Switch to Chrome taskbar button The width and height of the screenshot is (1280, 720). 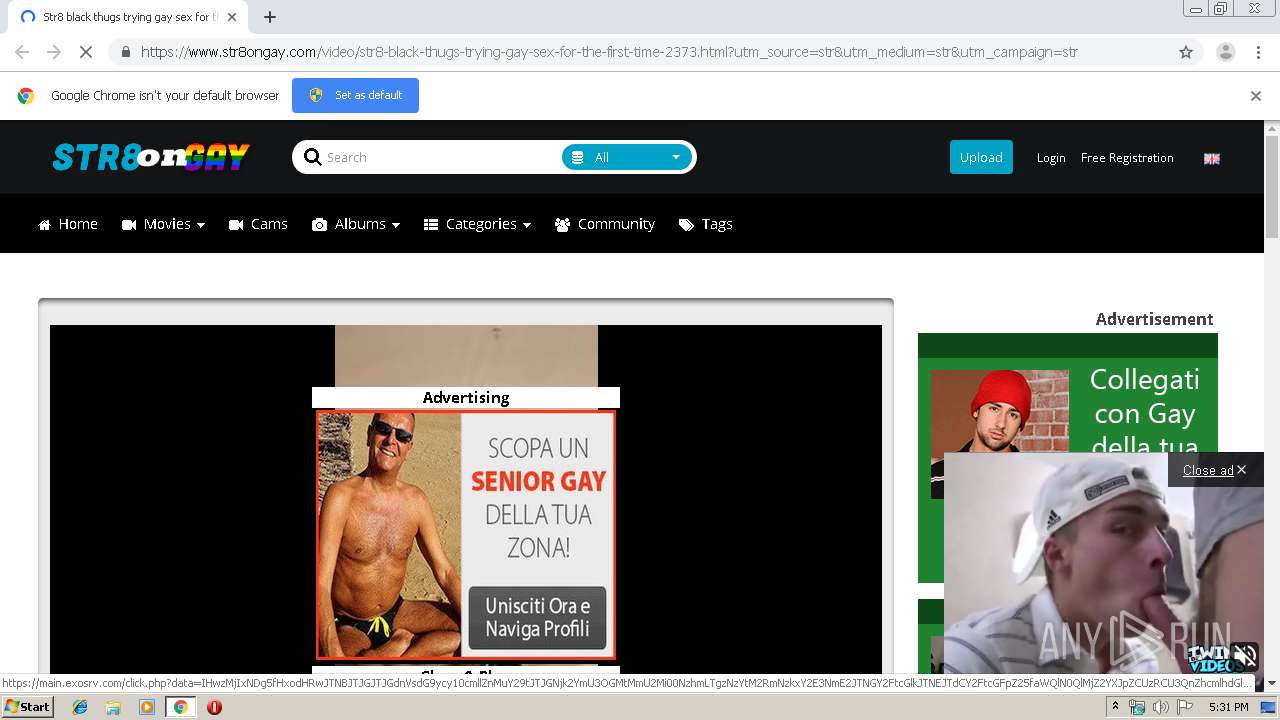click(x=180, y=707)
